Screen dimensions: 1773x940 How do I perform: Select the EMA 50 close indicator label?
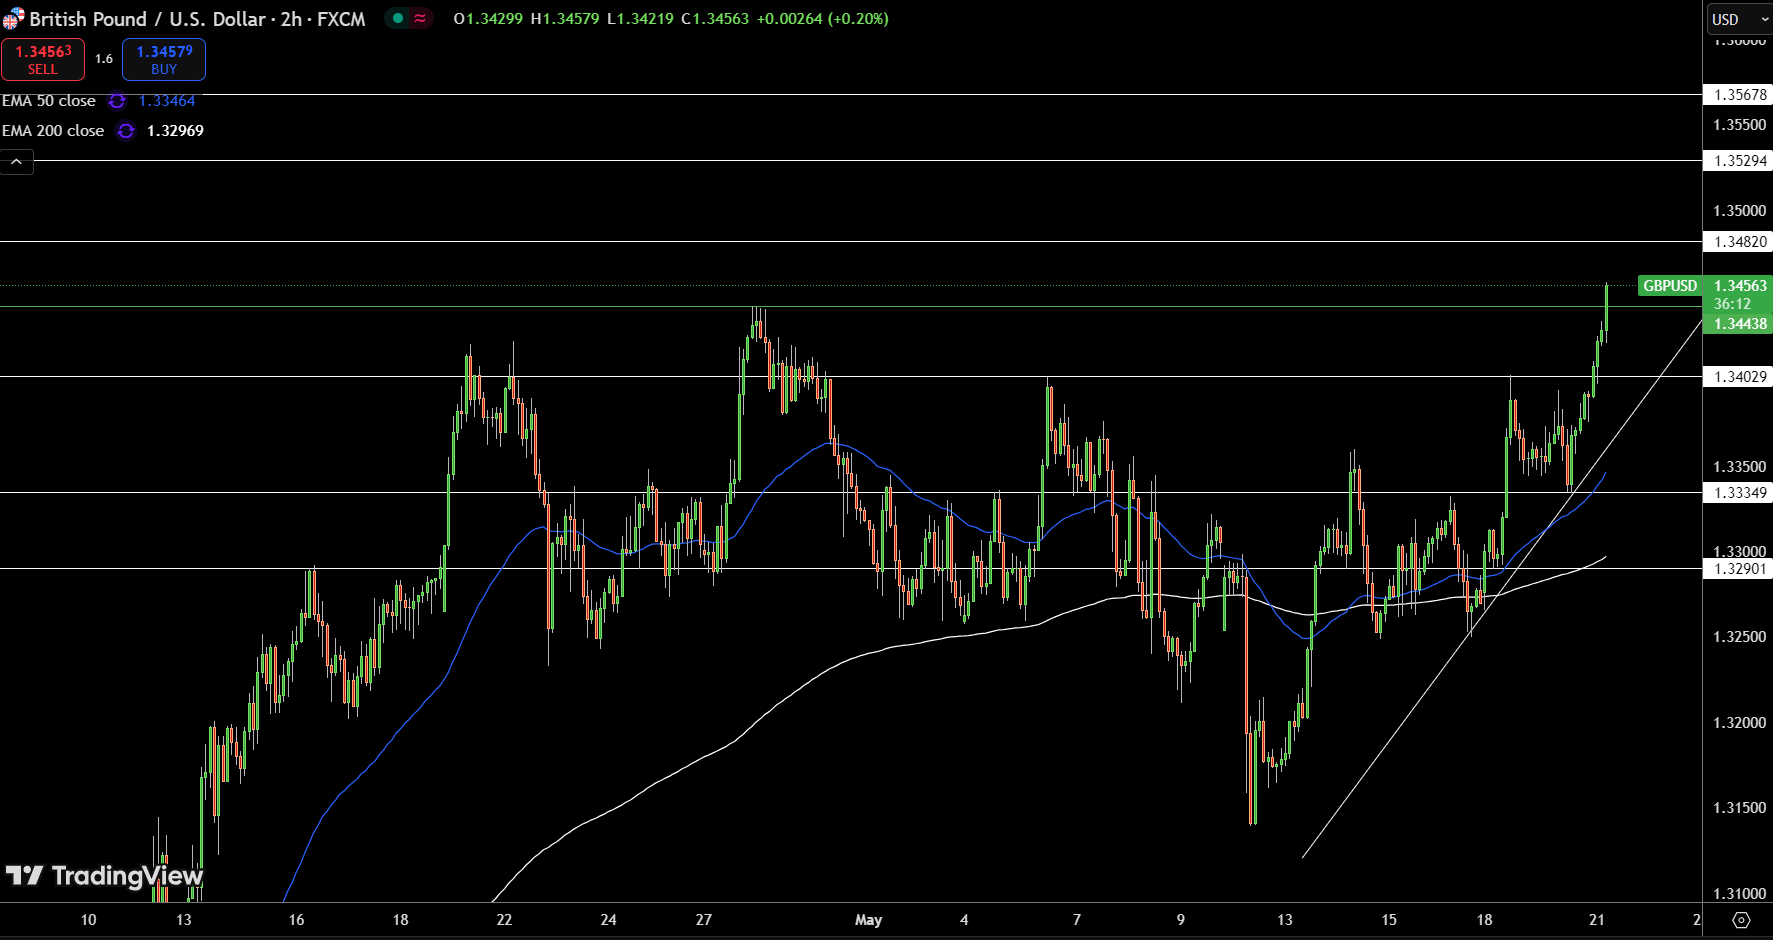tap(49, 101)
